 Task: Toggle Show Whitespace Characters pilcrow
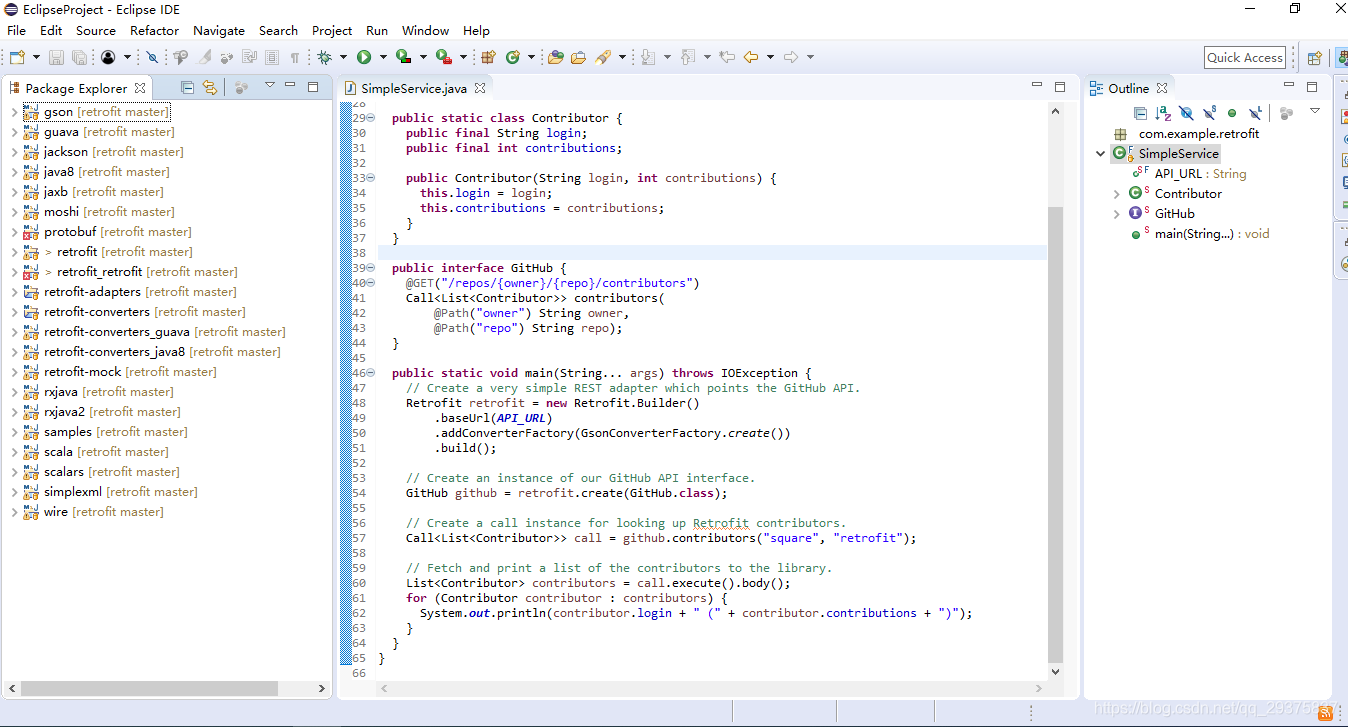tap(295, 57)
